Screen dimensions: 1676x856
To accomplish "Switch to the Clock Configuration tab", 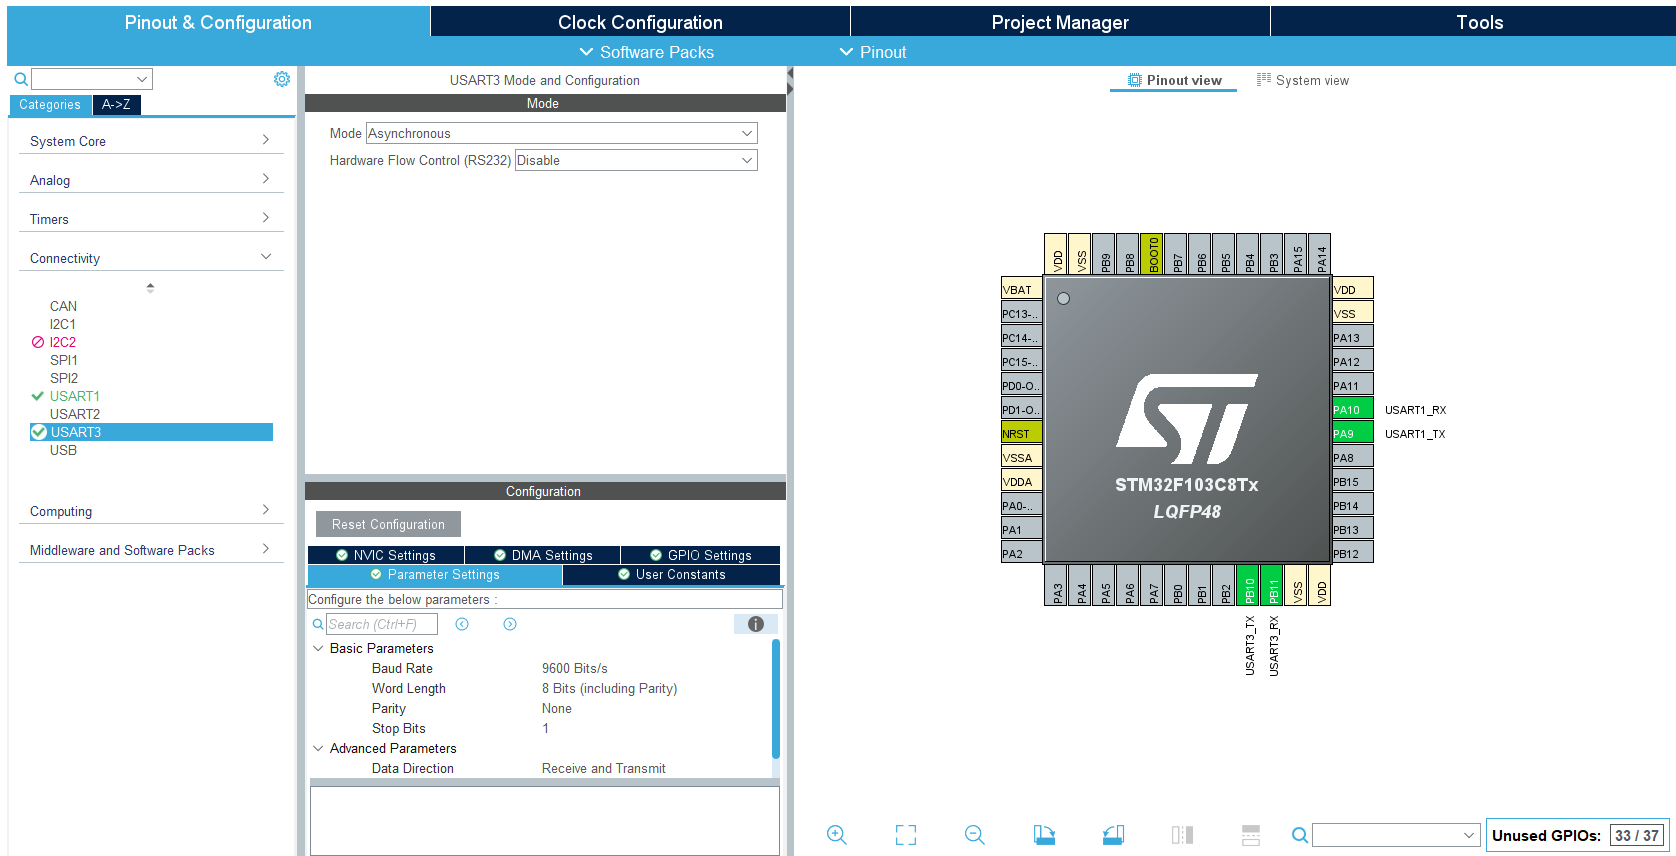I will pos(640,22).
